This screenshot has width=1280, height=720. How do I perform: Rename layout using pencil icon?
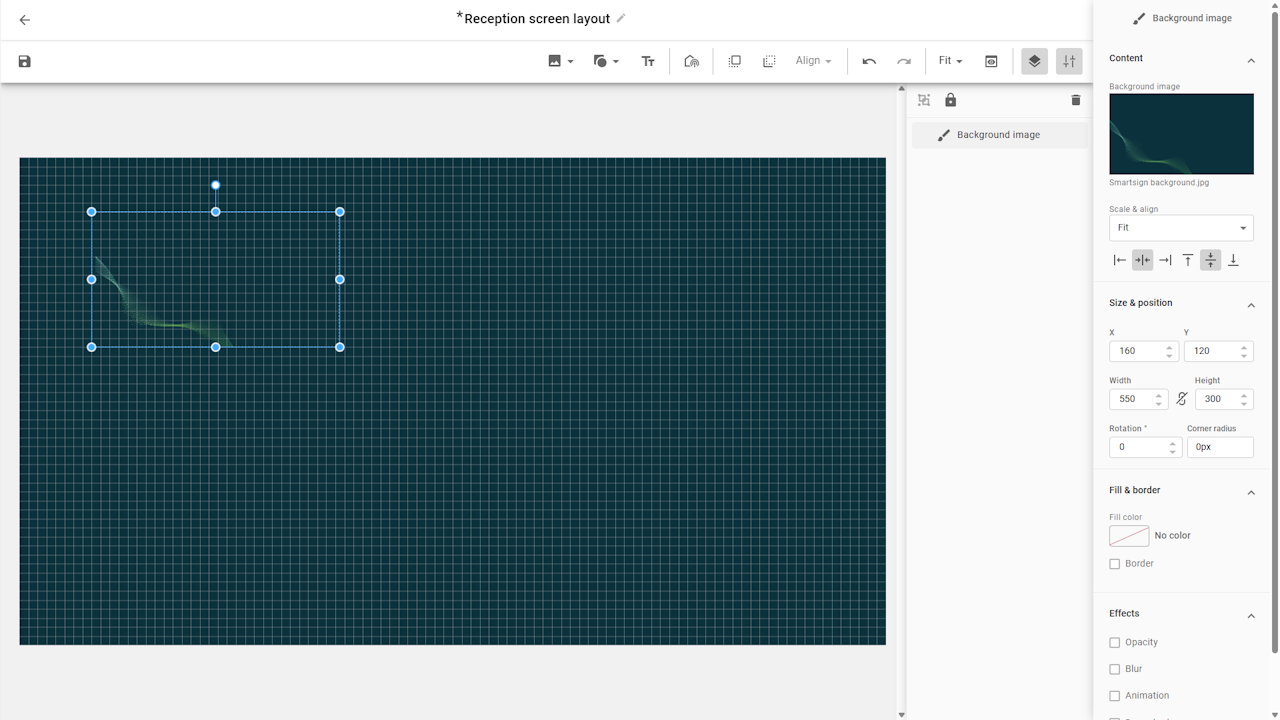coord(621,18)
